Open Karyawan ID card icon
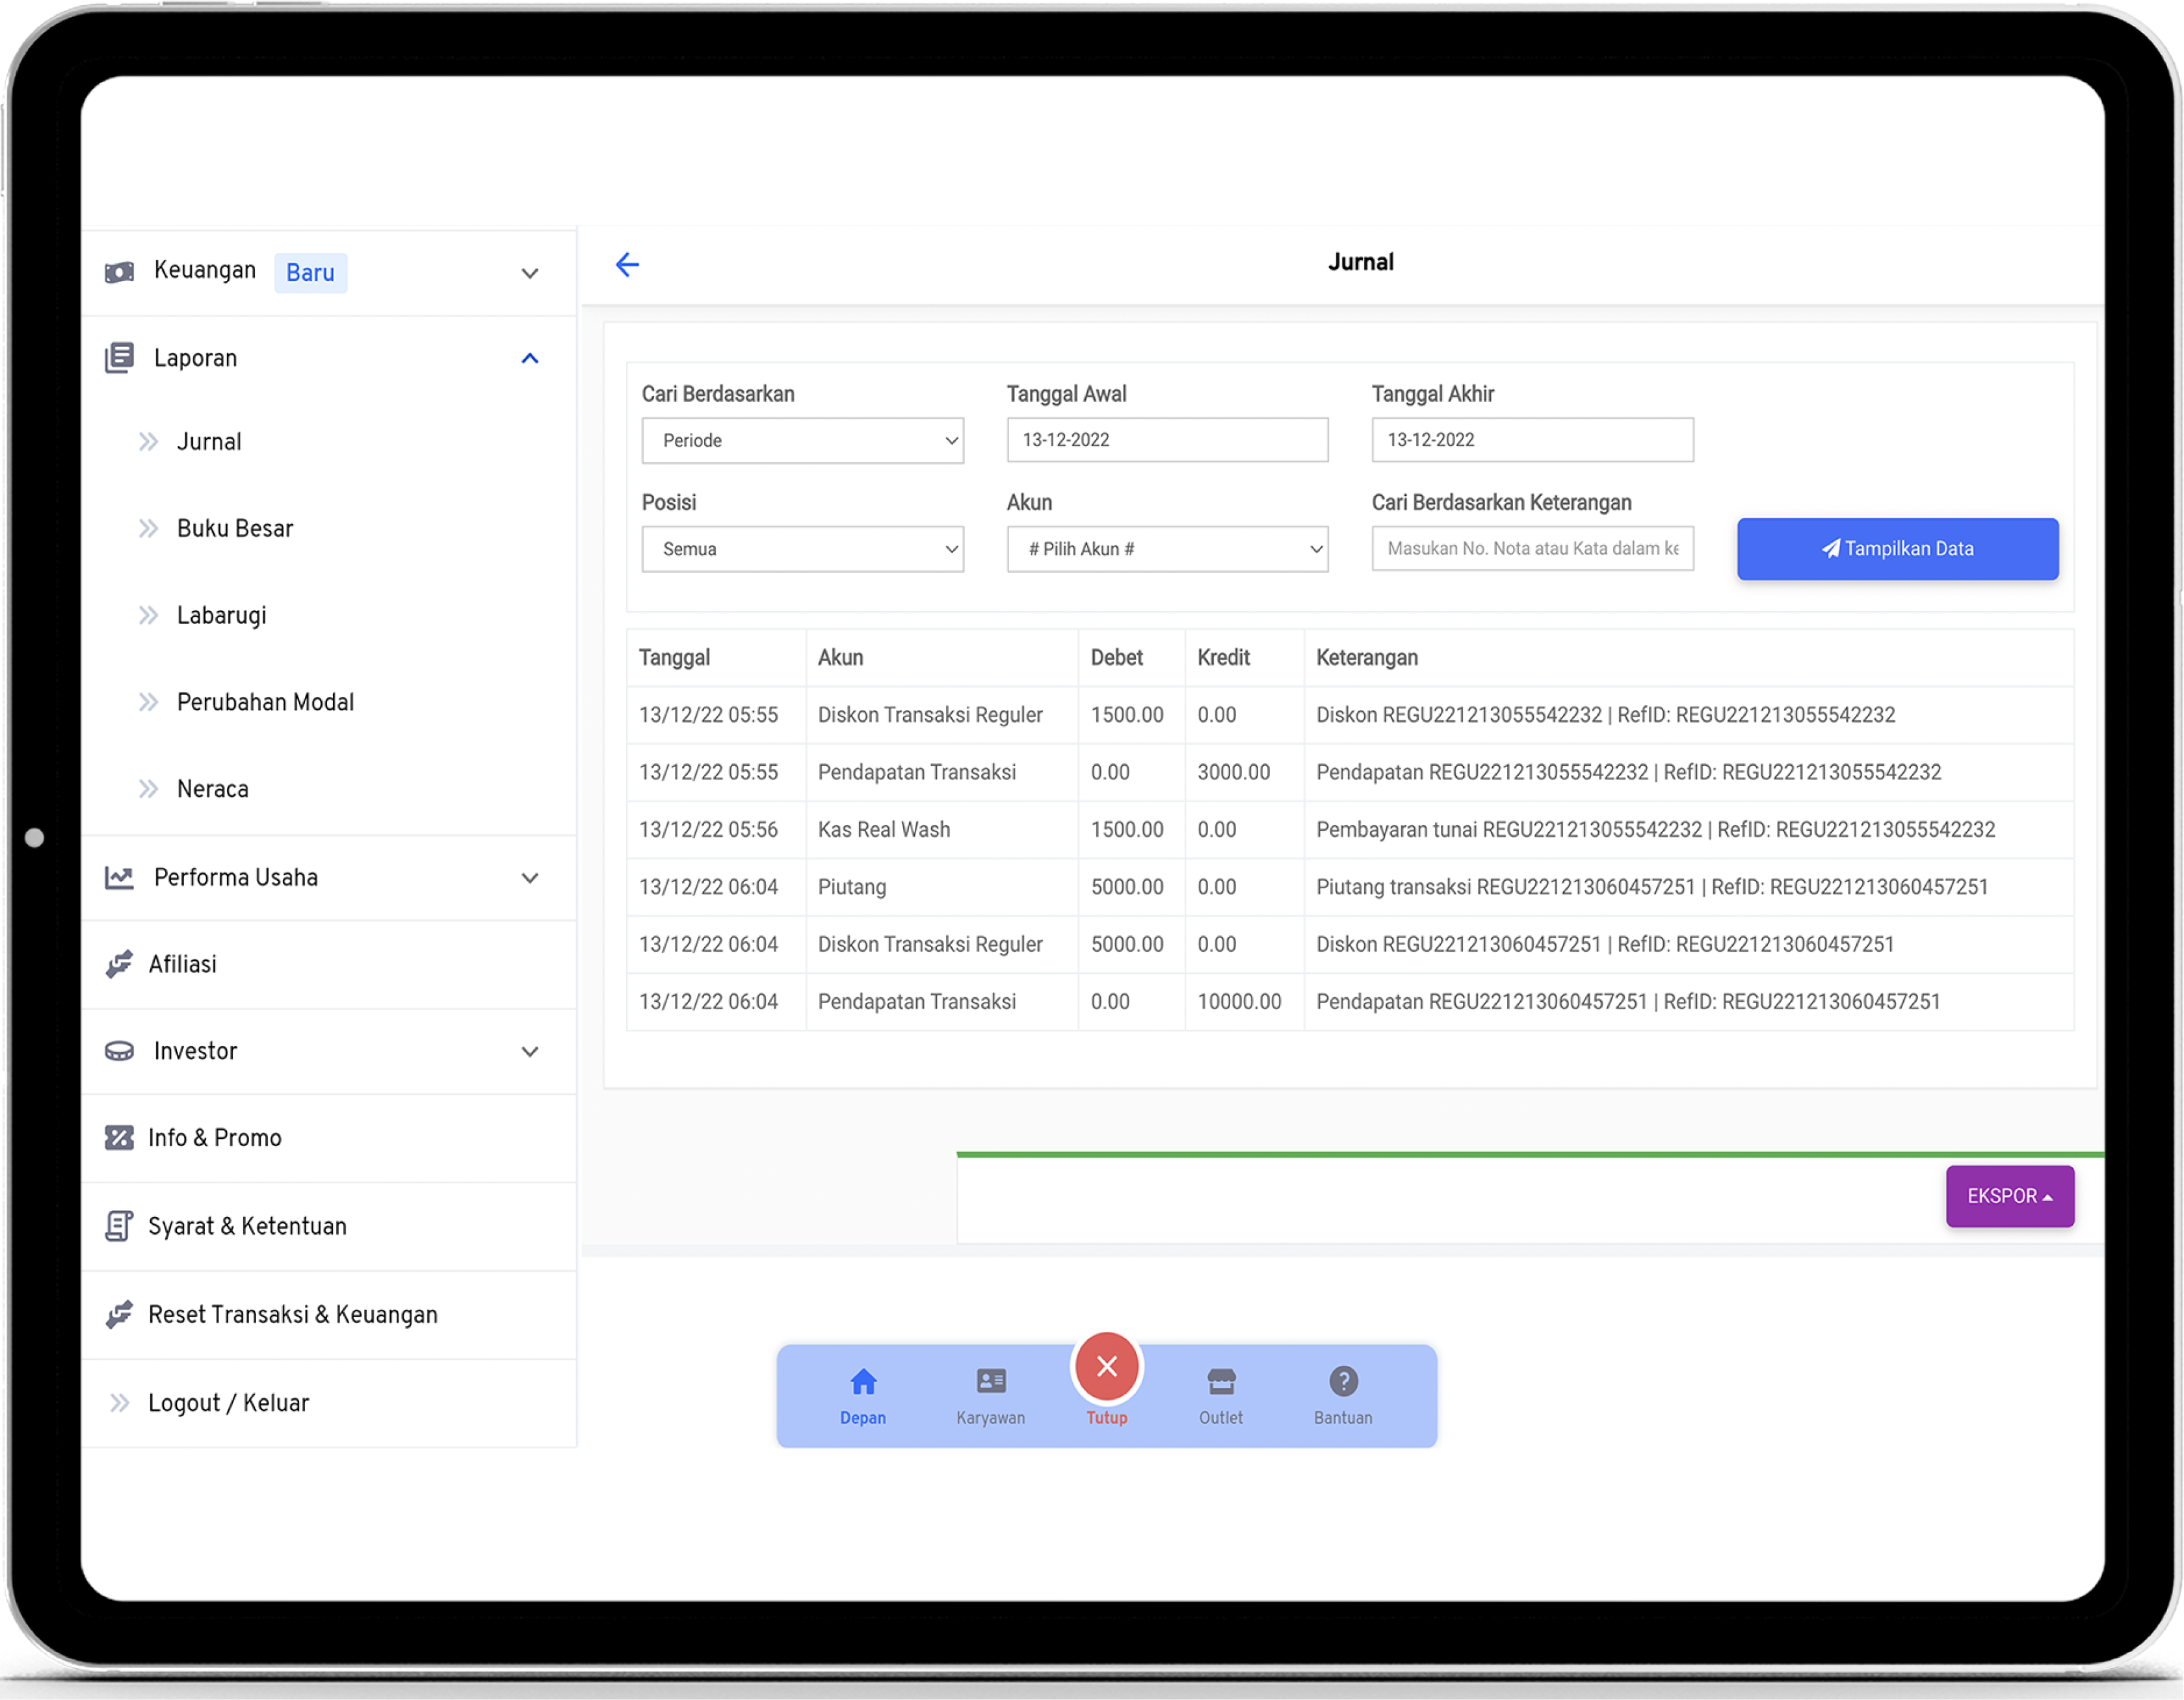 tap(991, 1382)
